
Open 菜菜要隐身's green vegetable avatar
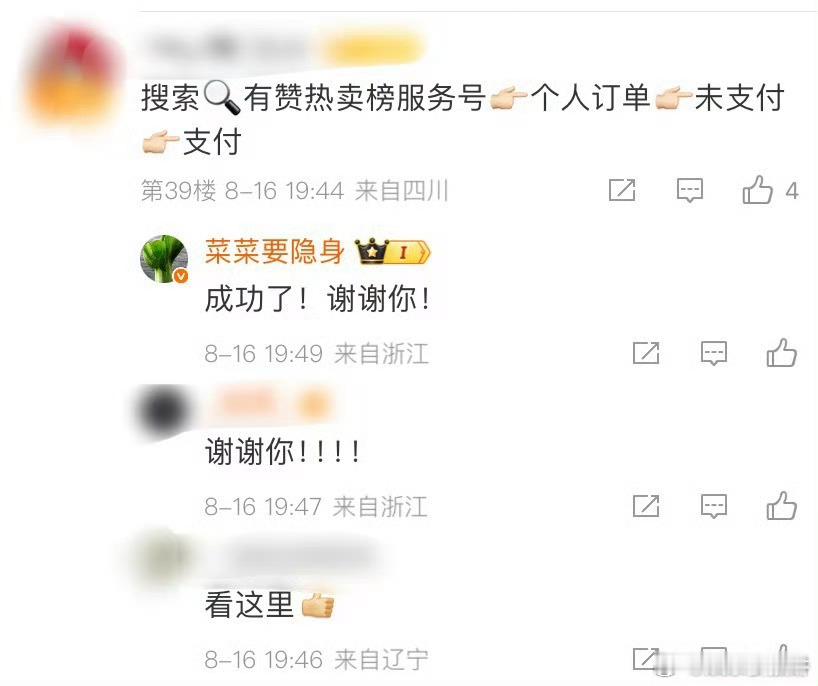[x=164, y=259]
